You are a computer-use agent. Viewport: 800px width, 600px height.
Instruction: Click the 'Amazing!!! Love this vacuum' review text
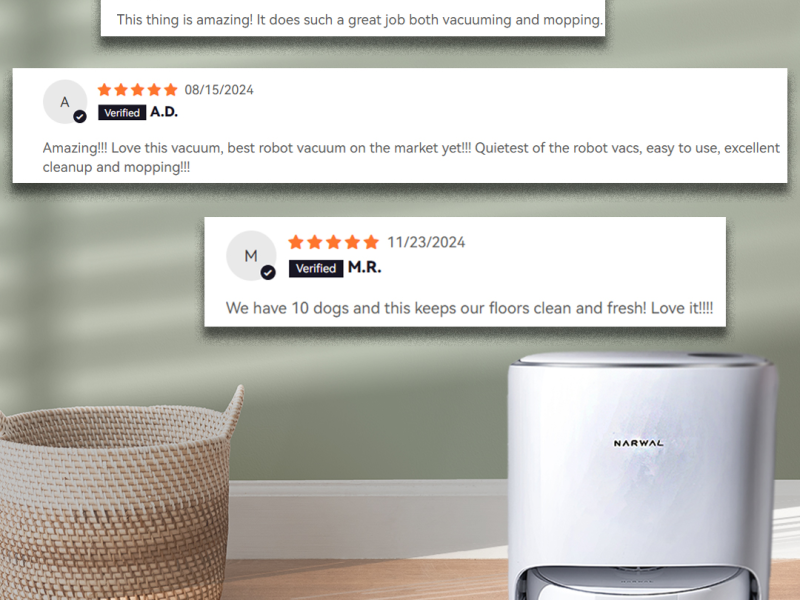[x=411, y=158]
